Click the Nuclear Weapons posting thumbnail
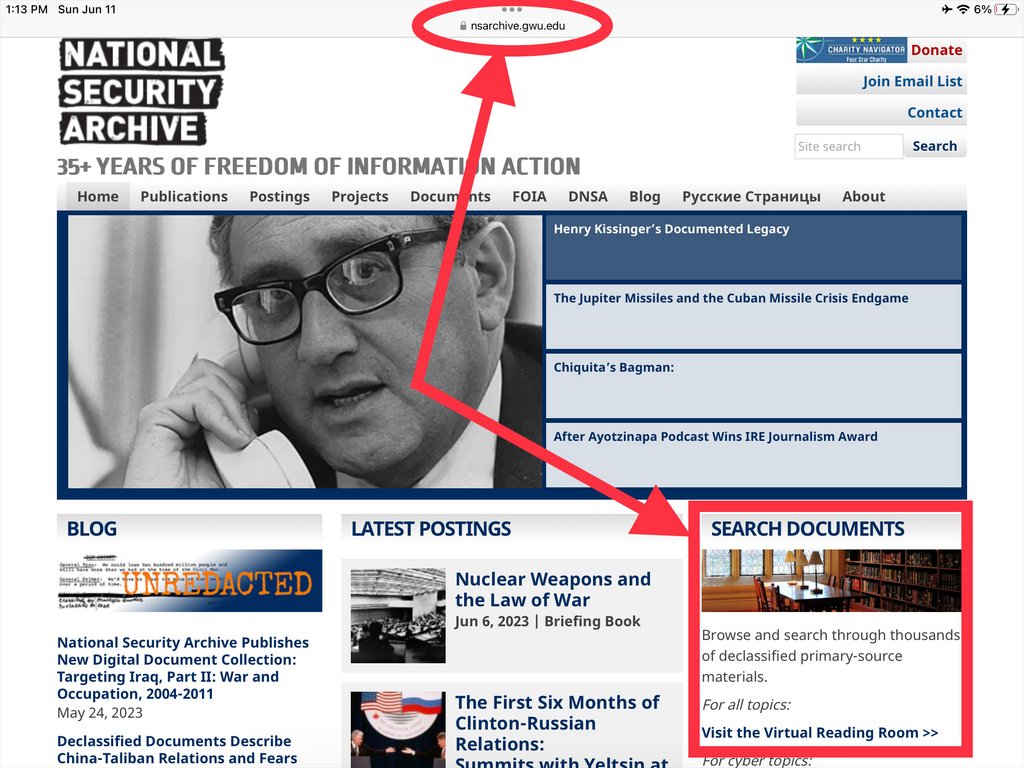Image resolution: width=1024 pixels, height=768 pixels. tap(398, 616)
